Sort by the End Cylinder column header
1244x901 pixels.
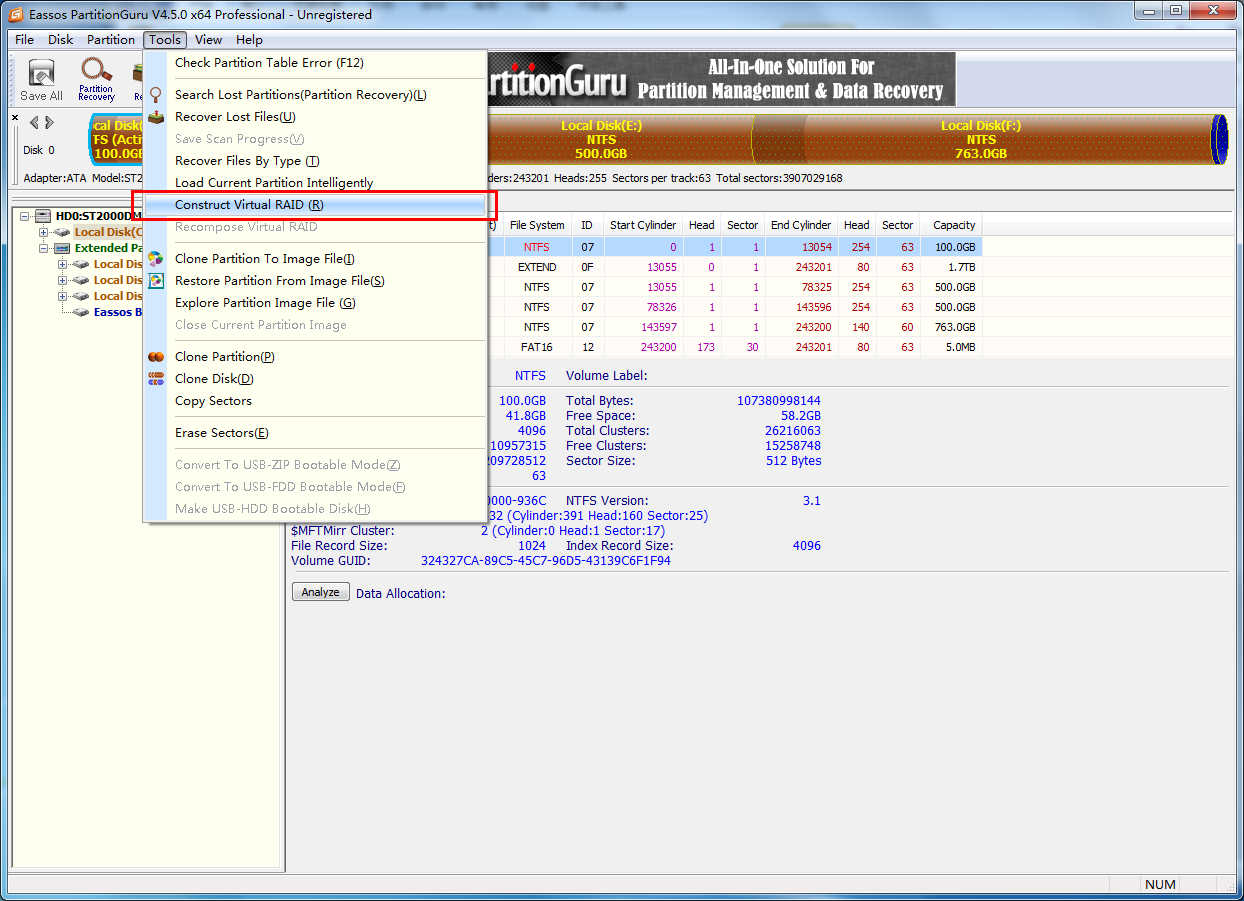(x=801, y=225)
